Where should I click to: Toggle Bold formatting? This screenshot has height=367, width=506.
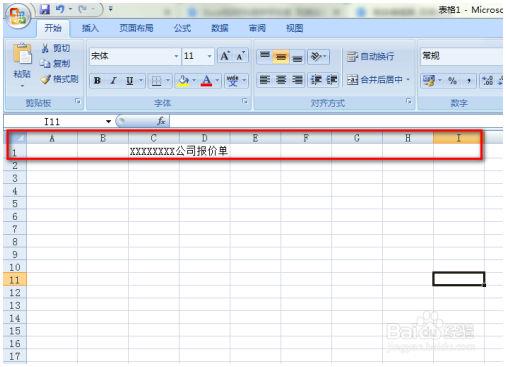tap(97, 81)
